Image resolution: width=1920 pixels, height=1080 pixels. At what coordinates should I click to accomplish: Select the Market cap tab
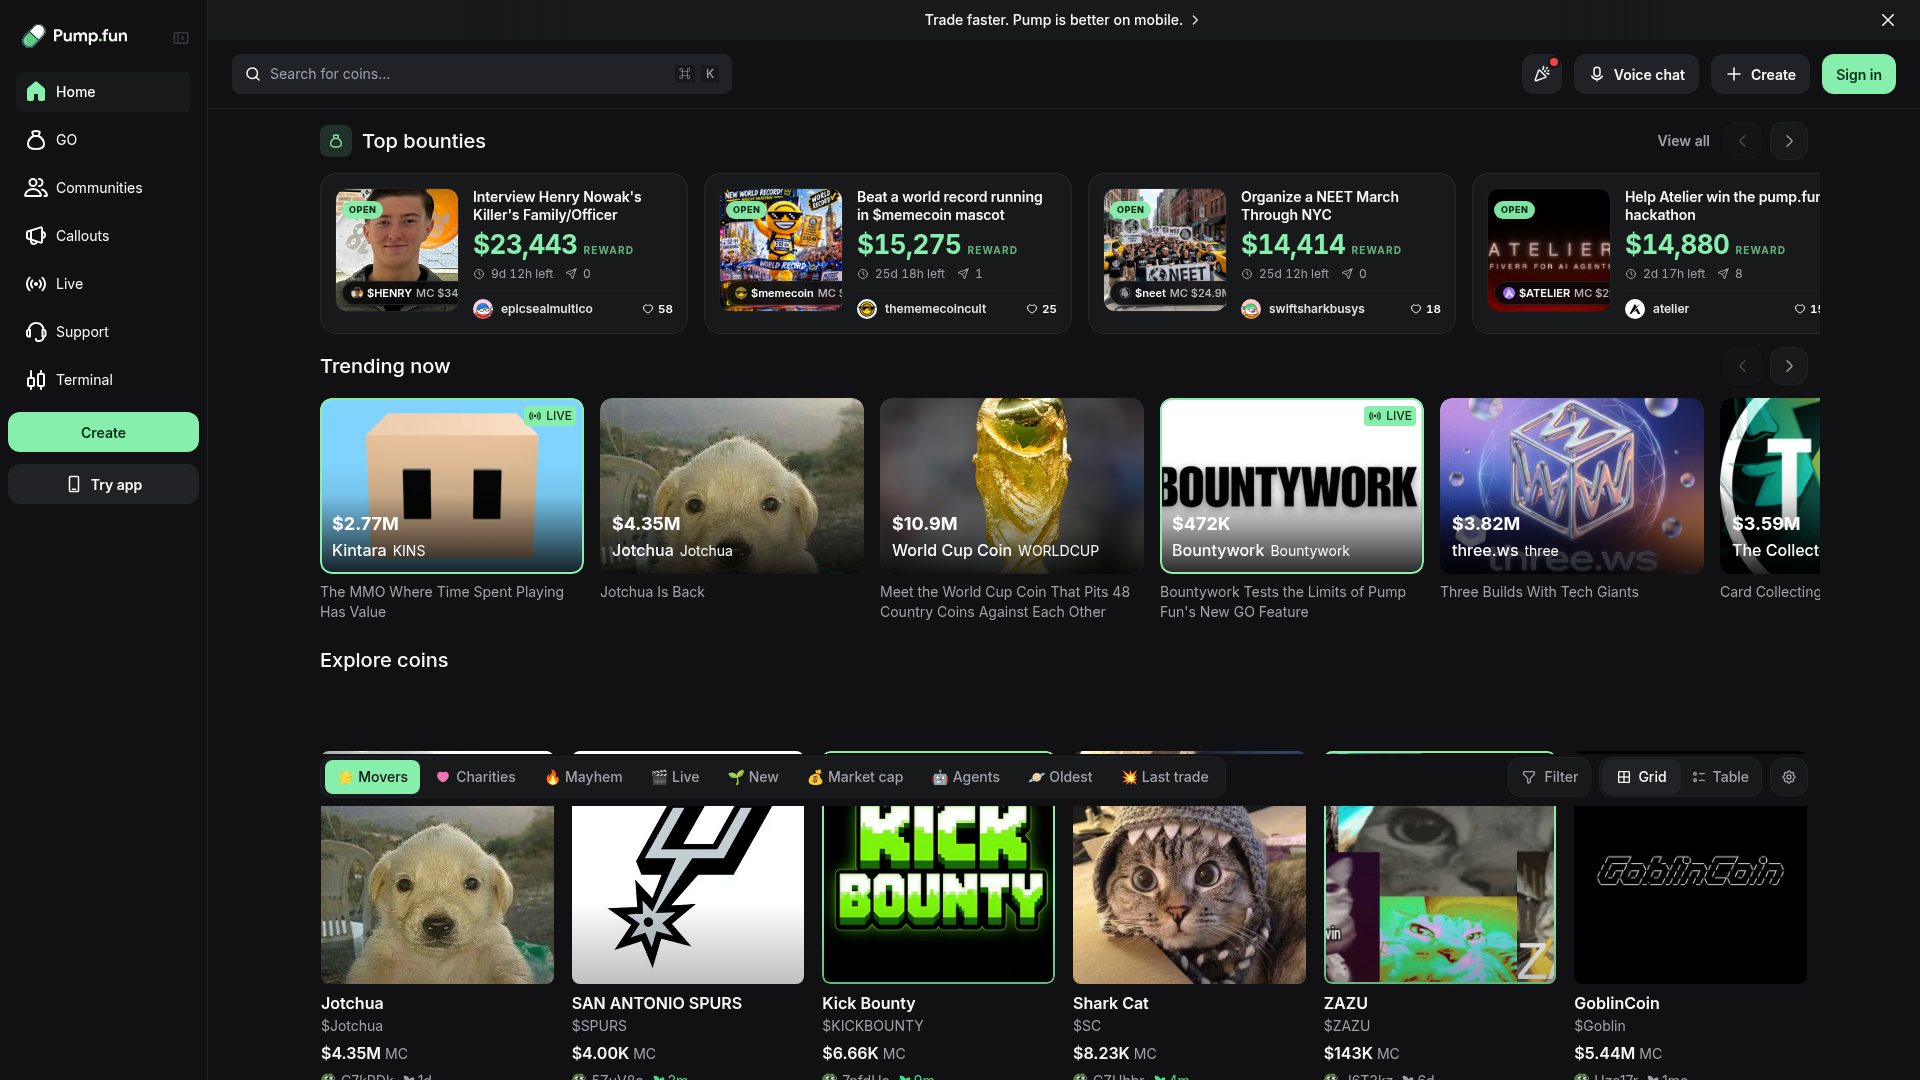(855, 777)
